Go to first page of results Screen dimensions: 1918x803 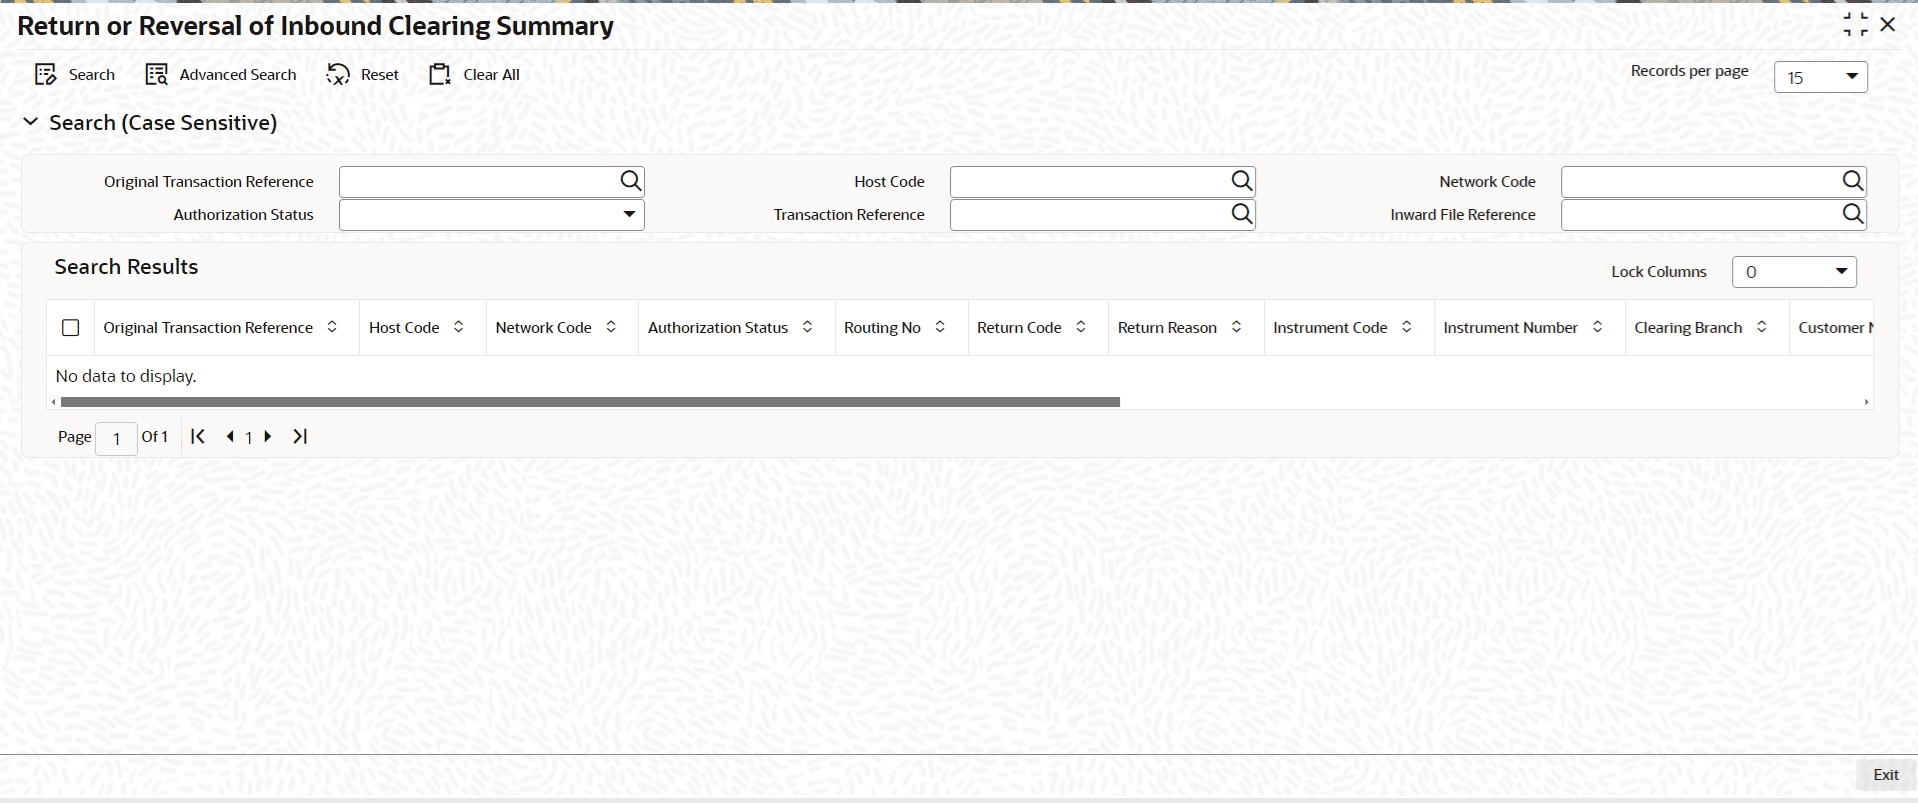click(x=198, y=436)
